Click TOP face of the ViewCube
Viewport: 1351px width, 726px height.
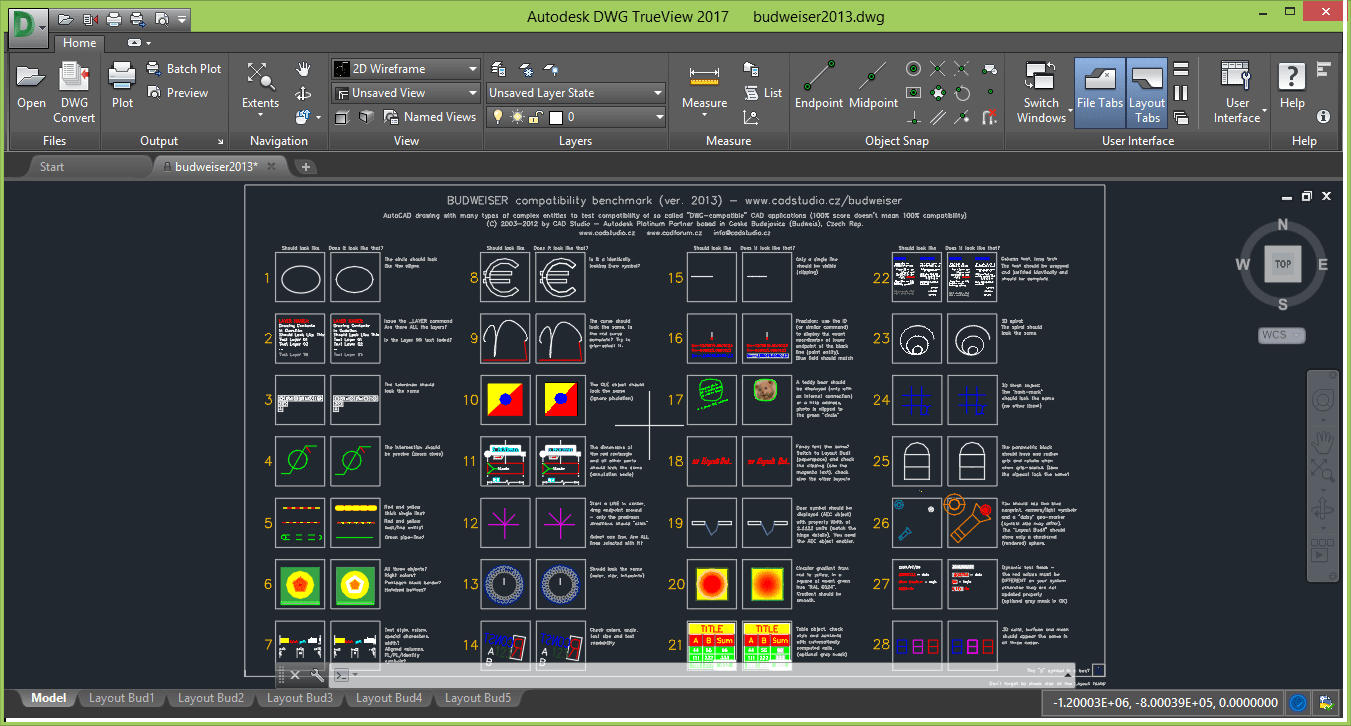point(1283,264)
